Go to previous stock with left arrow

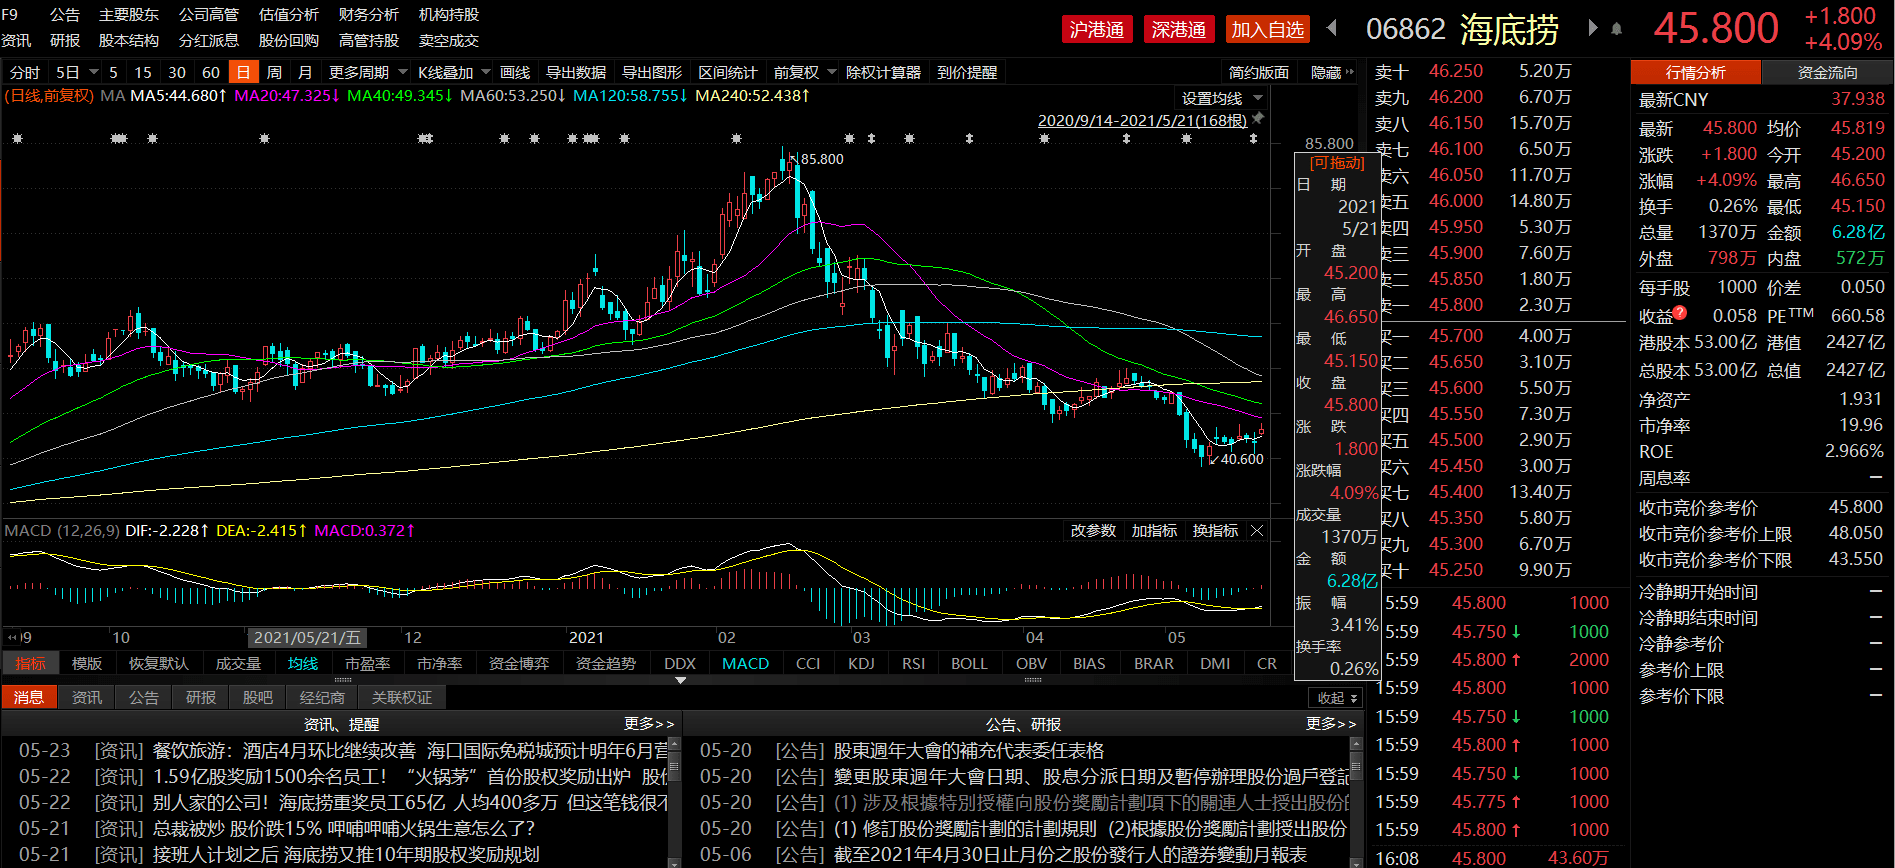pyautogui.click(x=1332, y=28)
